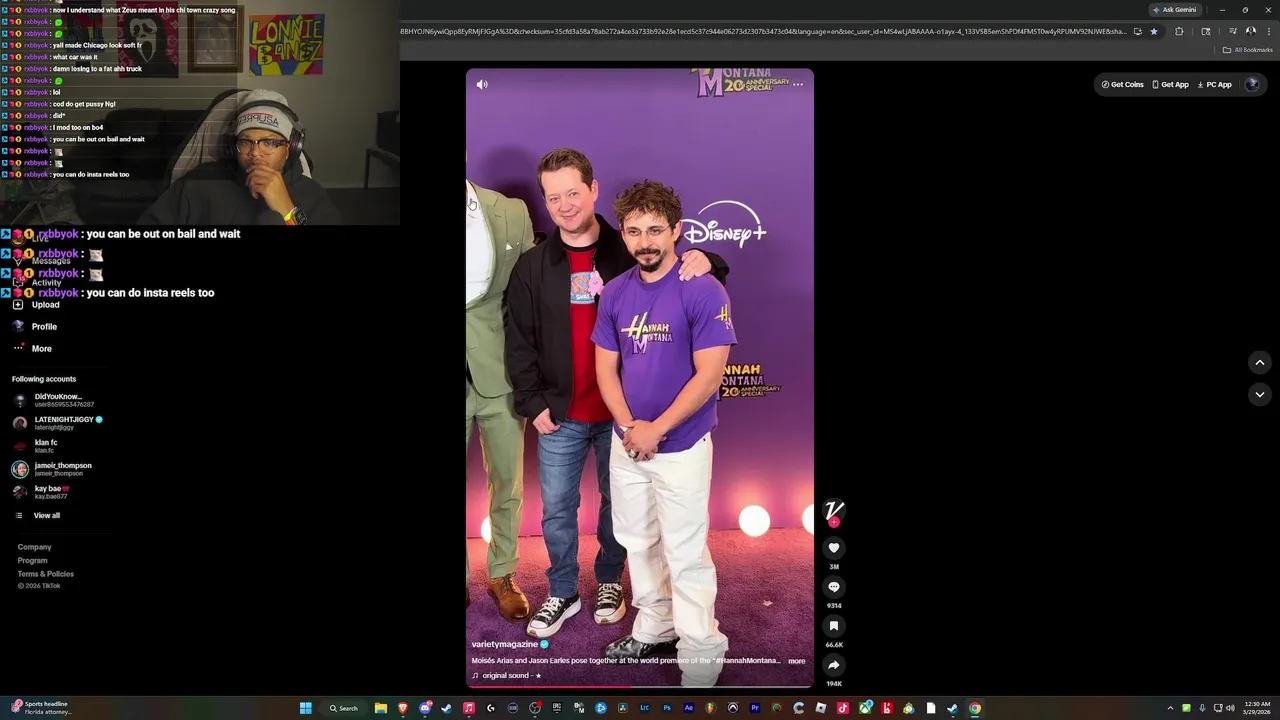Open the original sound music link
This screenshot has width=1280, height=720.
coord(507,676)
